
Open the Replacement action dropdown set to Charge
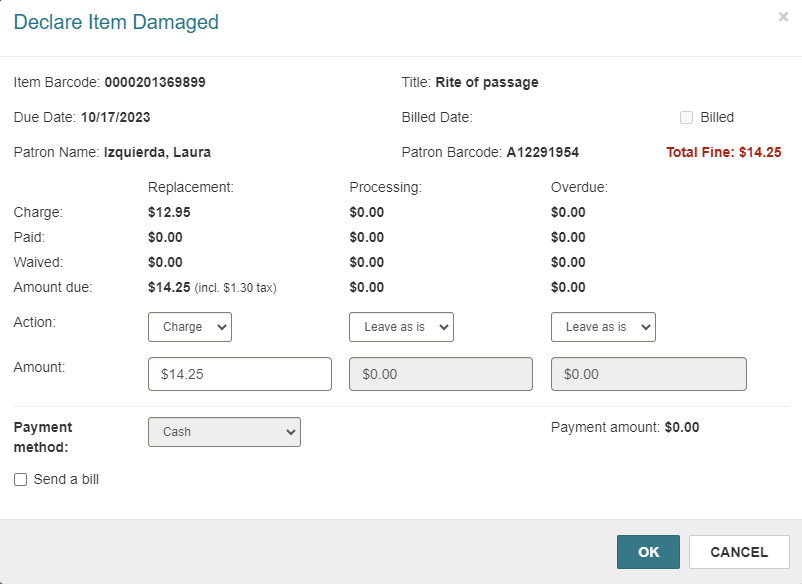[x=190, y=327]
